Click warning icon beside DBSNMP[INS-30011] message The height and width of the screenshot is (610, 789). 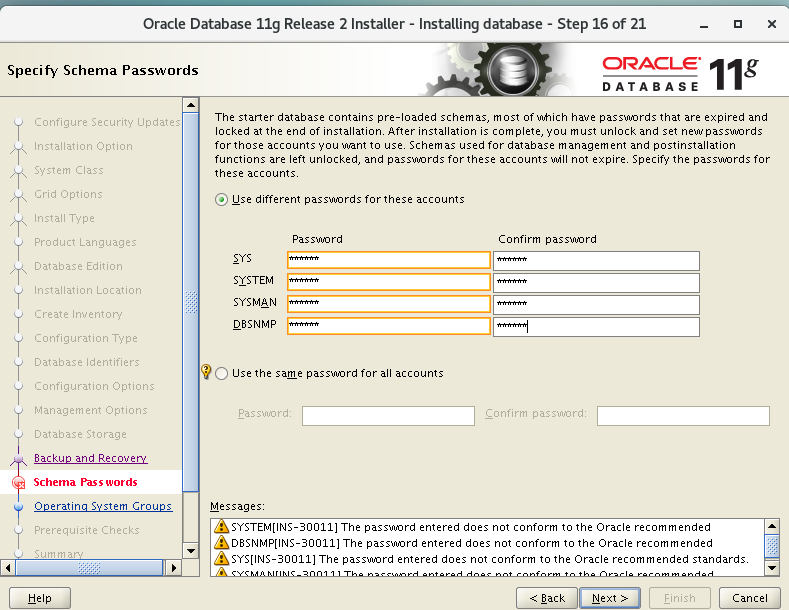tap(221, 543)
